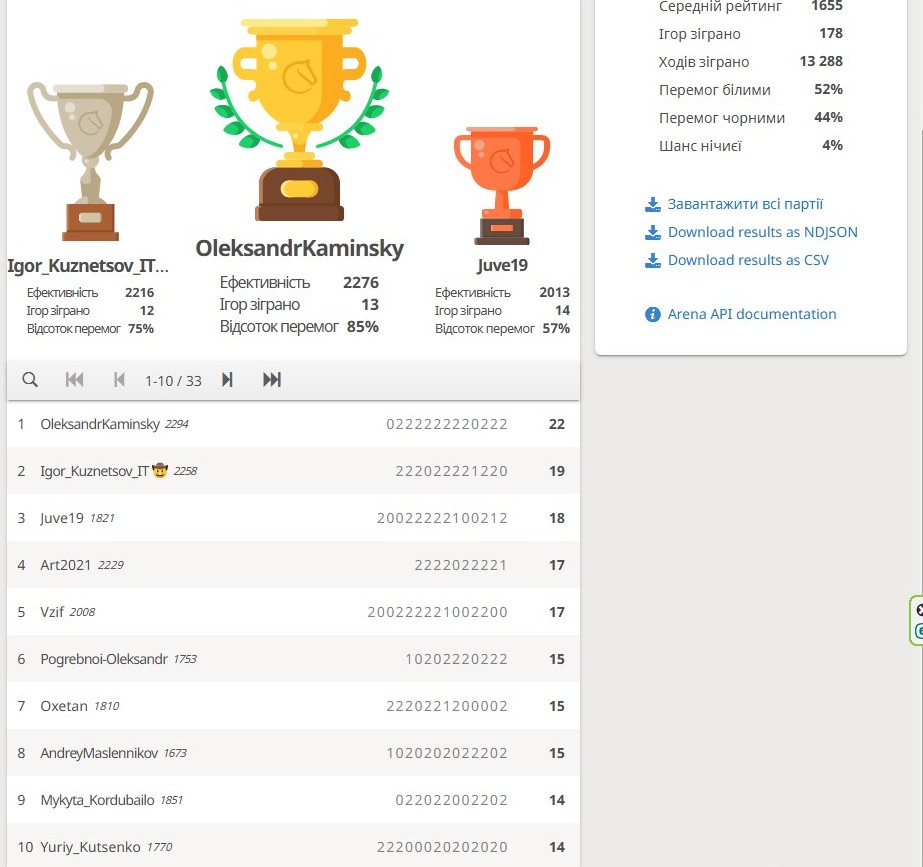This screenshot has width=923, height=867.
Task: Click the Arena API documentation info icon
Action: tap(653, 314)
